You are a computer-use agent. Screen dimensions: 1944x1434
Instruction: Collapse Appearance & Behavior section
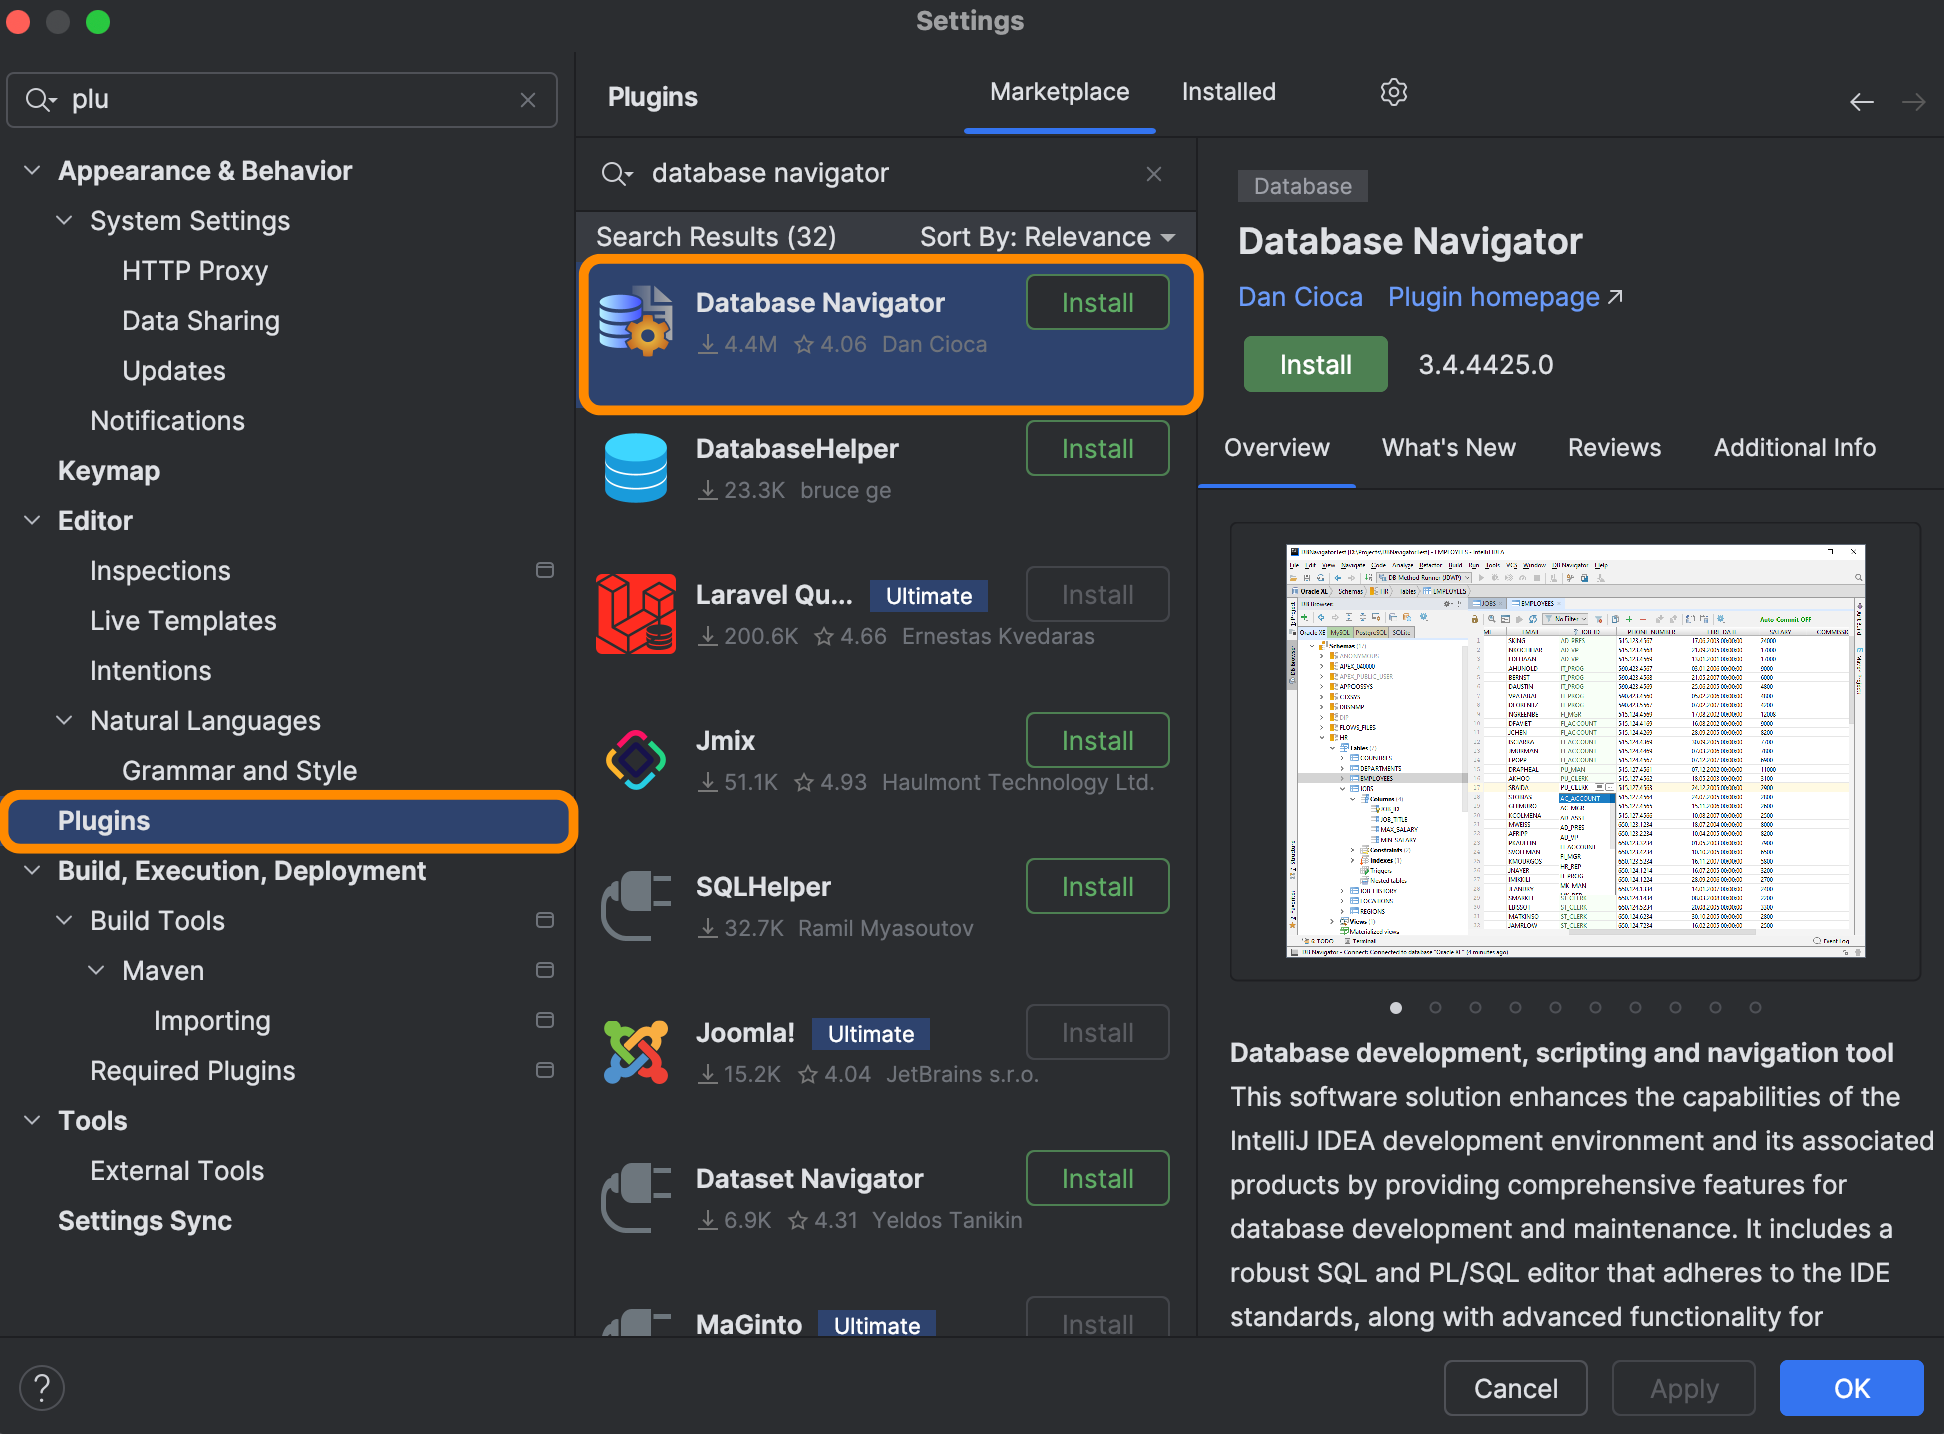[32, 171]
